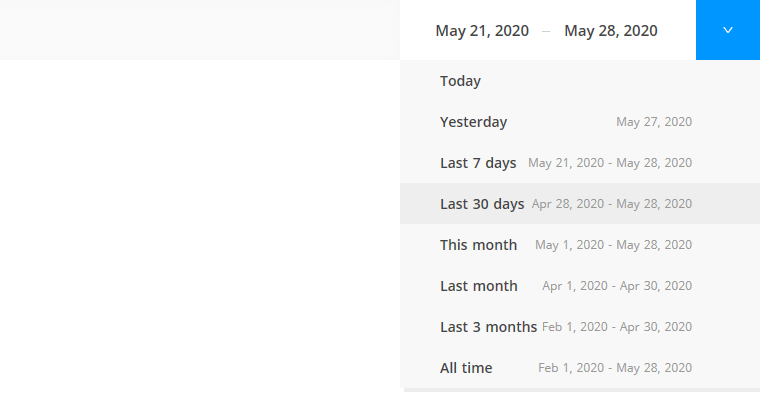Image resolution: width=760 pixels, height=399 pixels.
Task: Click the Feb 1, 2020 - May 28, 2020 text
Action: click(x=615, y=368)
